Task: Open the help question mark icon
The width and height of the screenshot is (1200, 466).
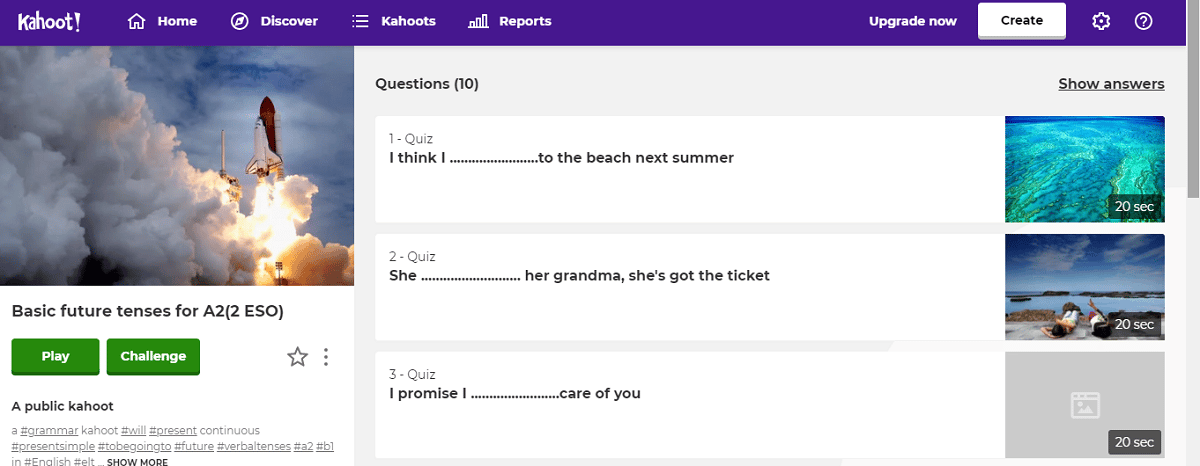Action: pos(1144,21)
